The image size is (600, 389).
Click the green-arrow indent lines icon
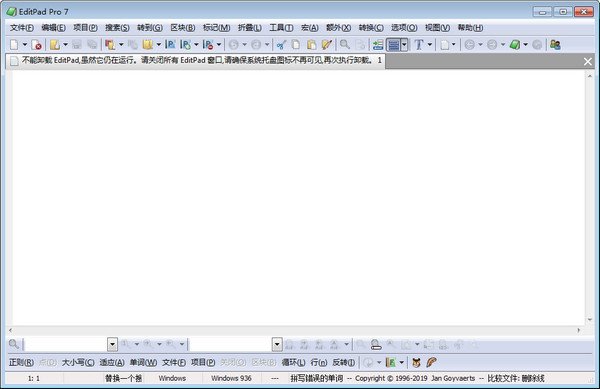point(378,45)
